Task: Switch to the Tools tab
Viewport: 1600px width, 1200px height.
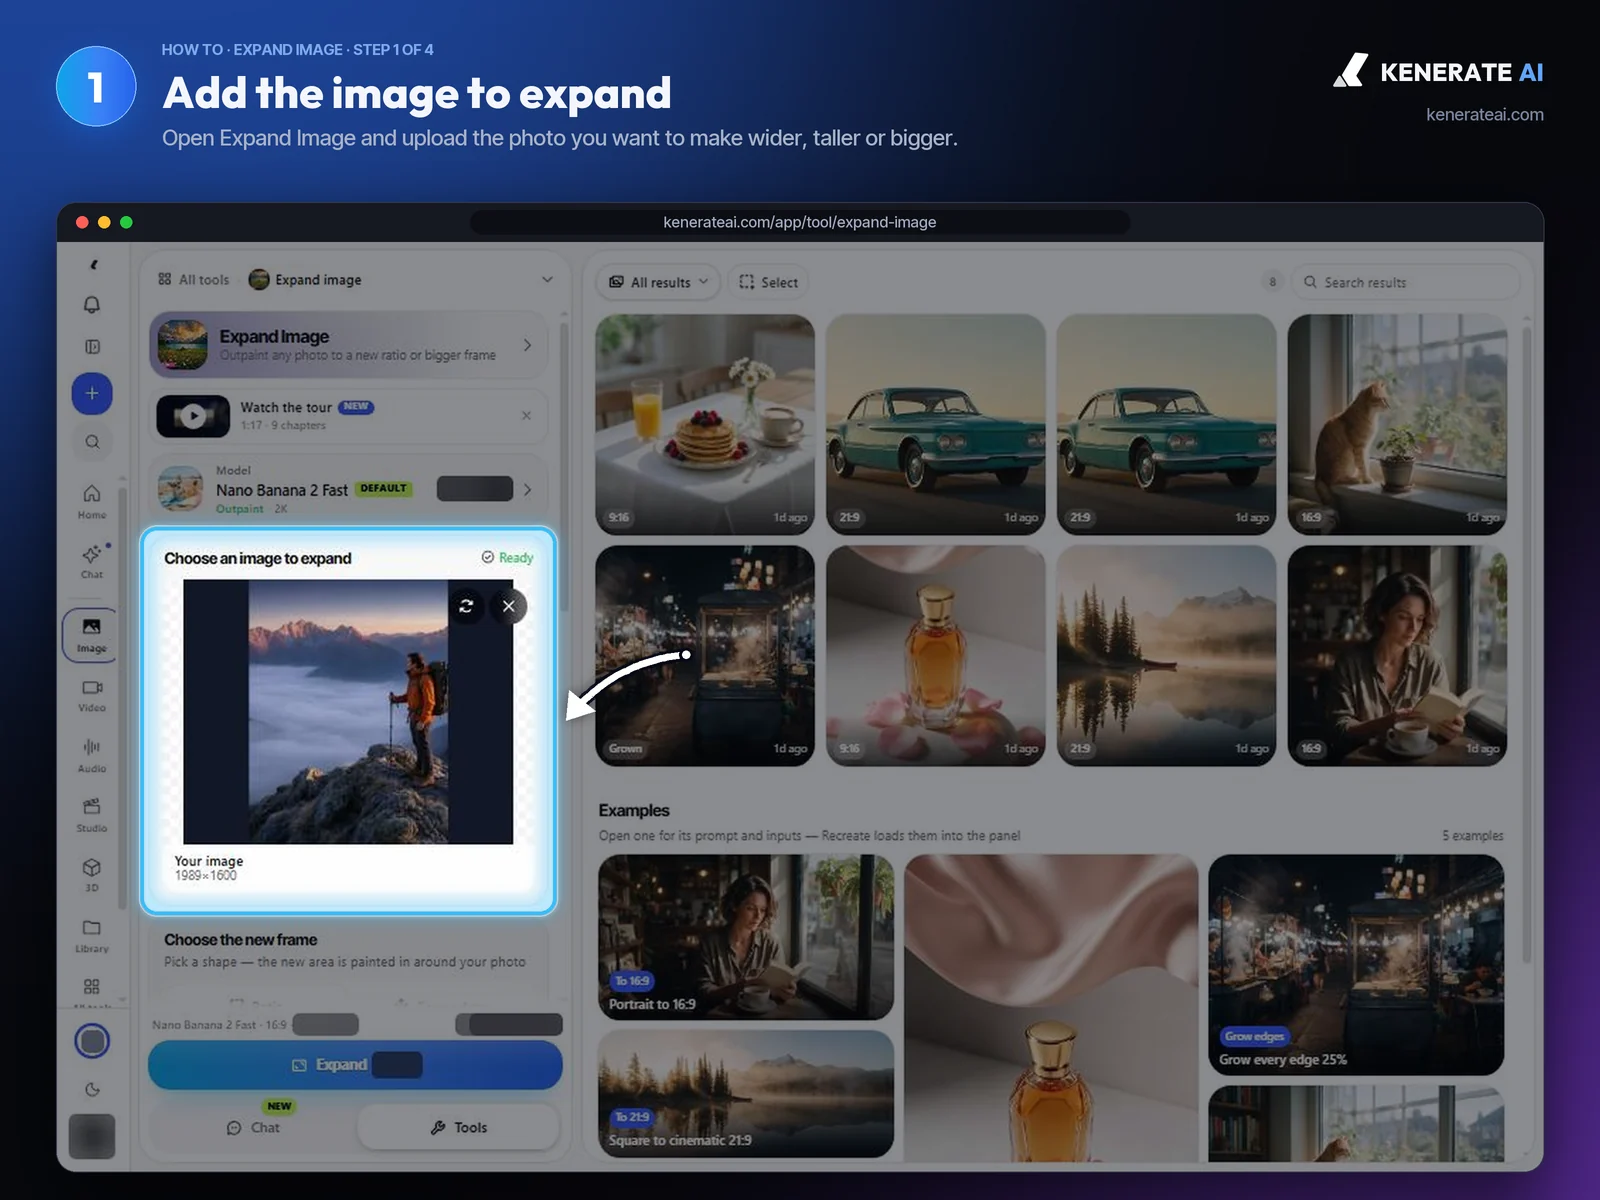Action: coord(458,1127)
